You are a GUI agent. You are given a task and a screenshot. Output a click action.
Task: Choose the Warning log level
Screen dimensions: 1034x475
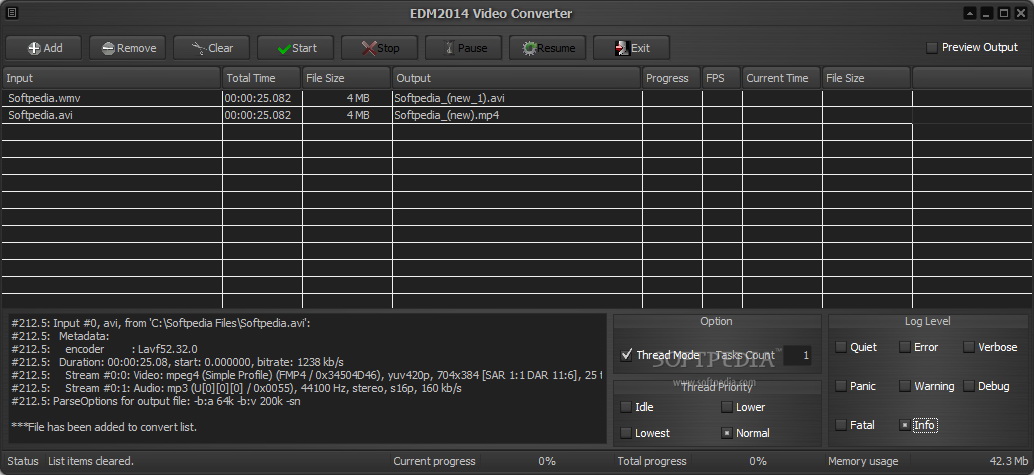(905, 386)
